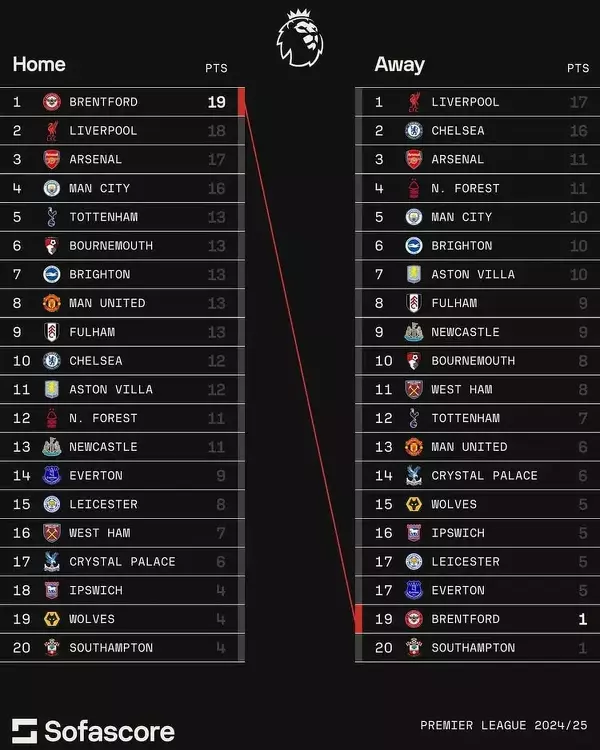
Task: Click the Premier League 2024/25 label
Action: tap(504, 725)
